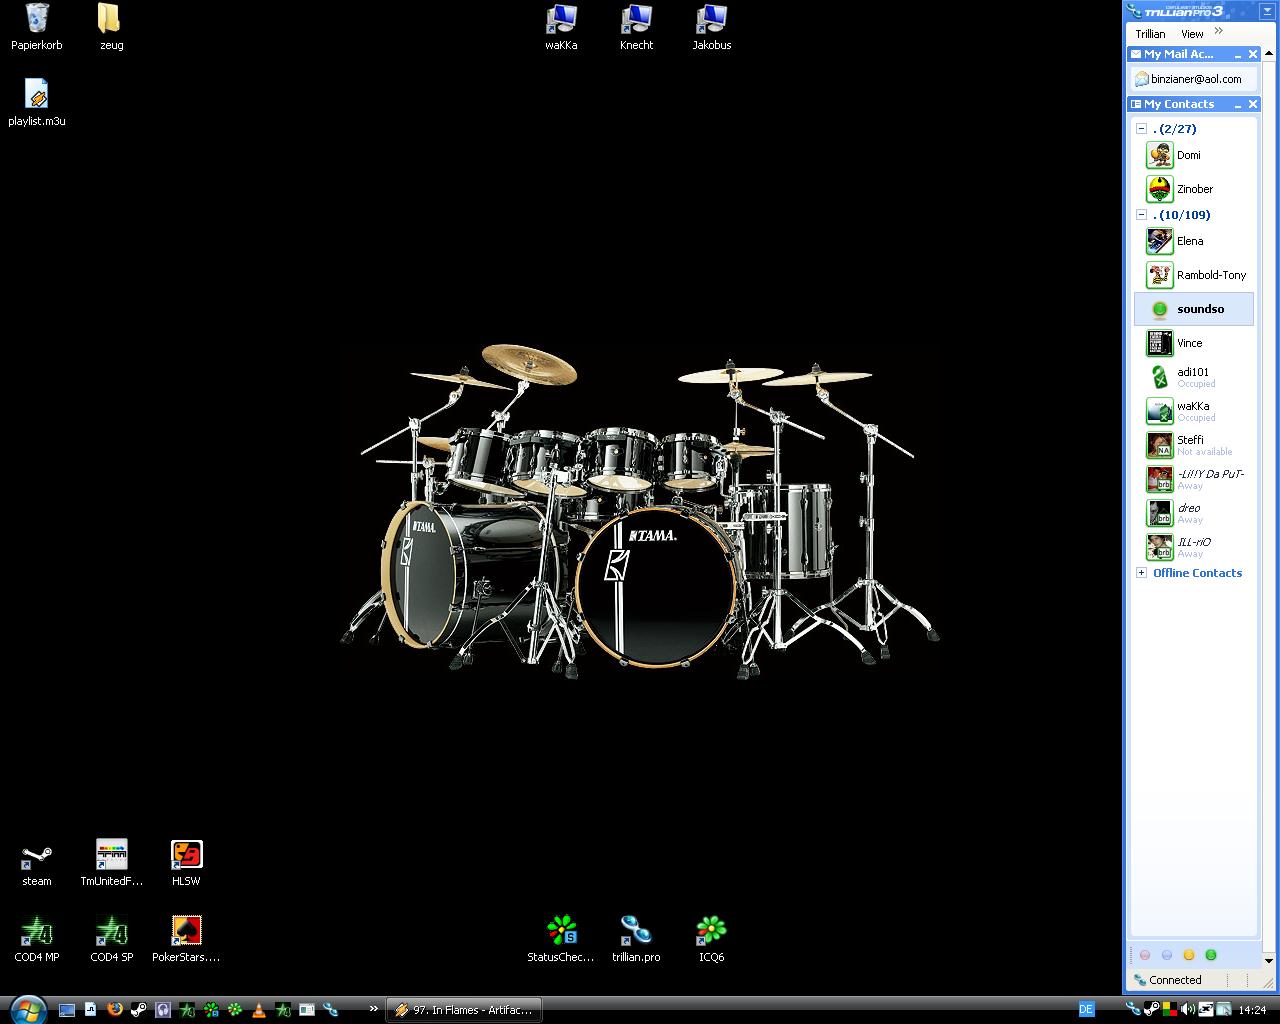This screenshot has width=1280, height=1024.
Task: Select contact ILL-riO
Action: coord(1194,547)
